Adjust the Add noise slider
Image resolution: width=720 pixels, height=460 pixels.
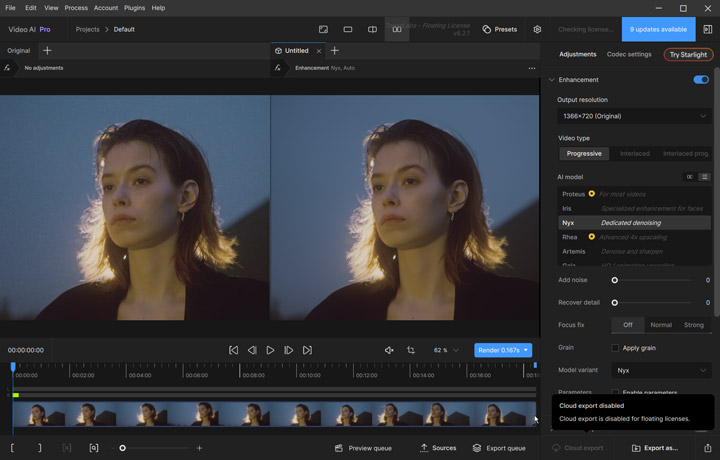pyautogui.click(x=615, y=280)
